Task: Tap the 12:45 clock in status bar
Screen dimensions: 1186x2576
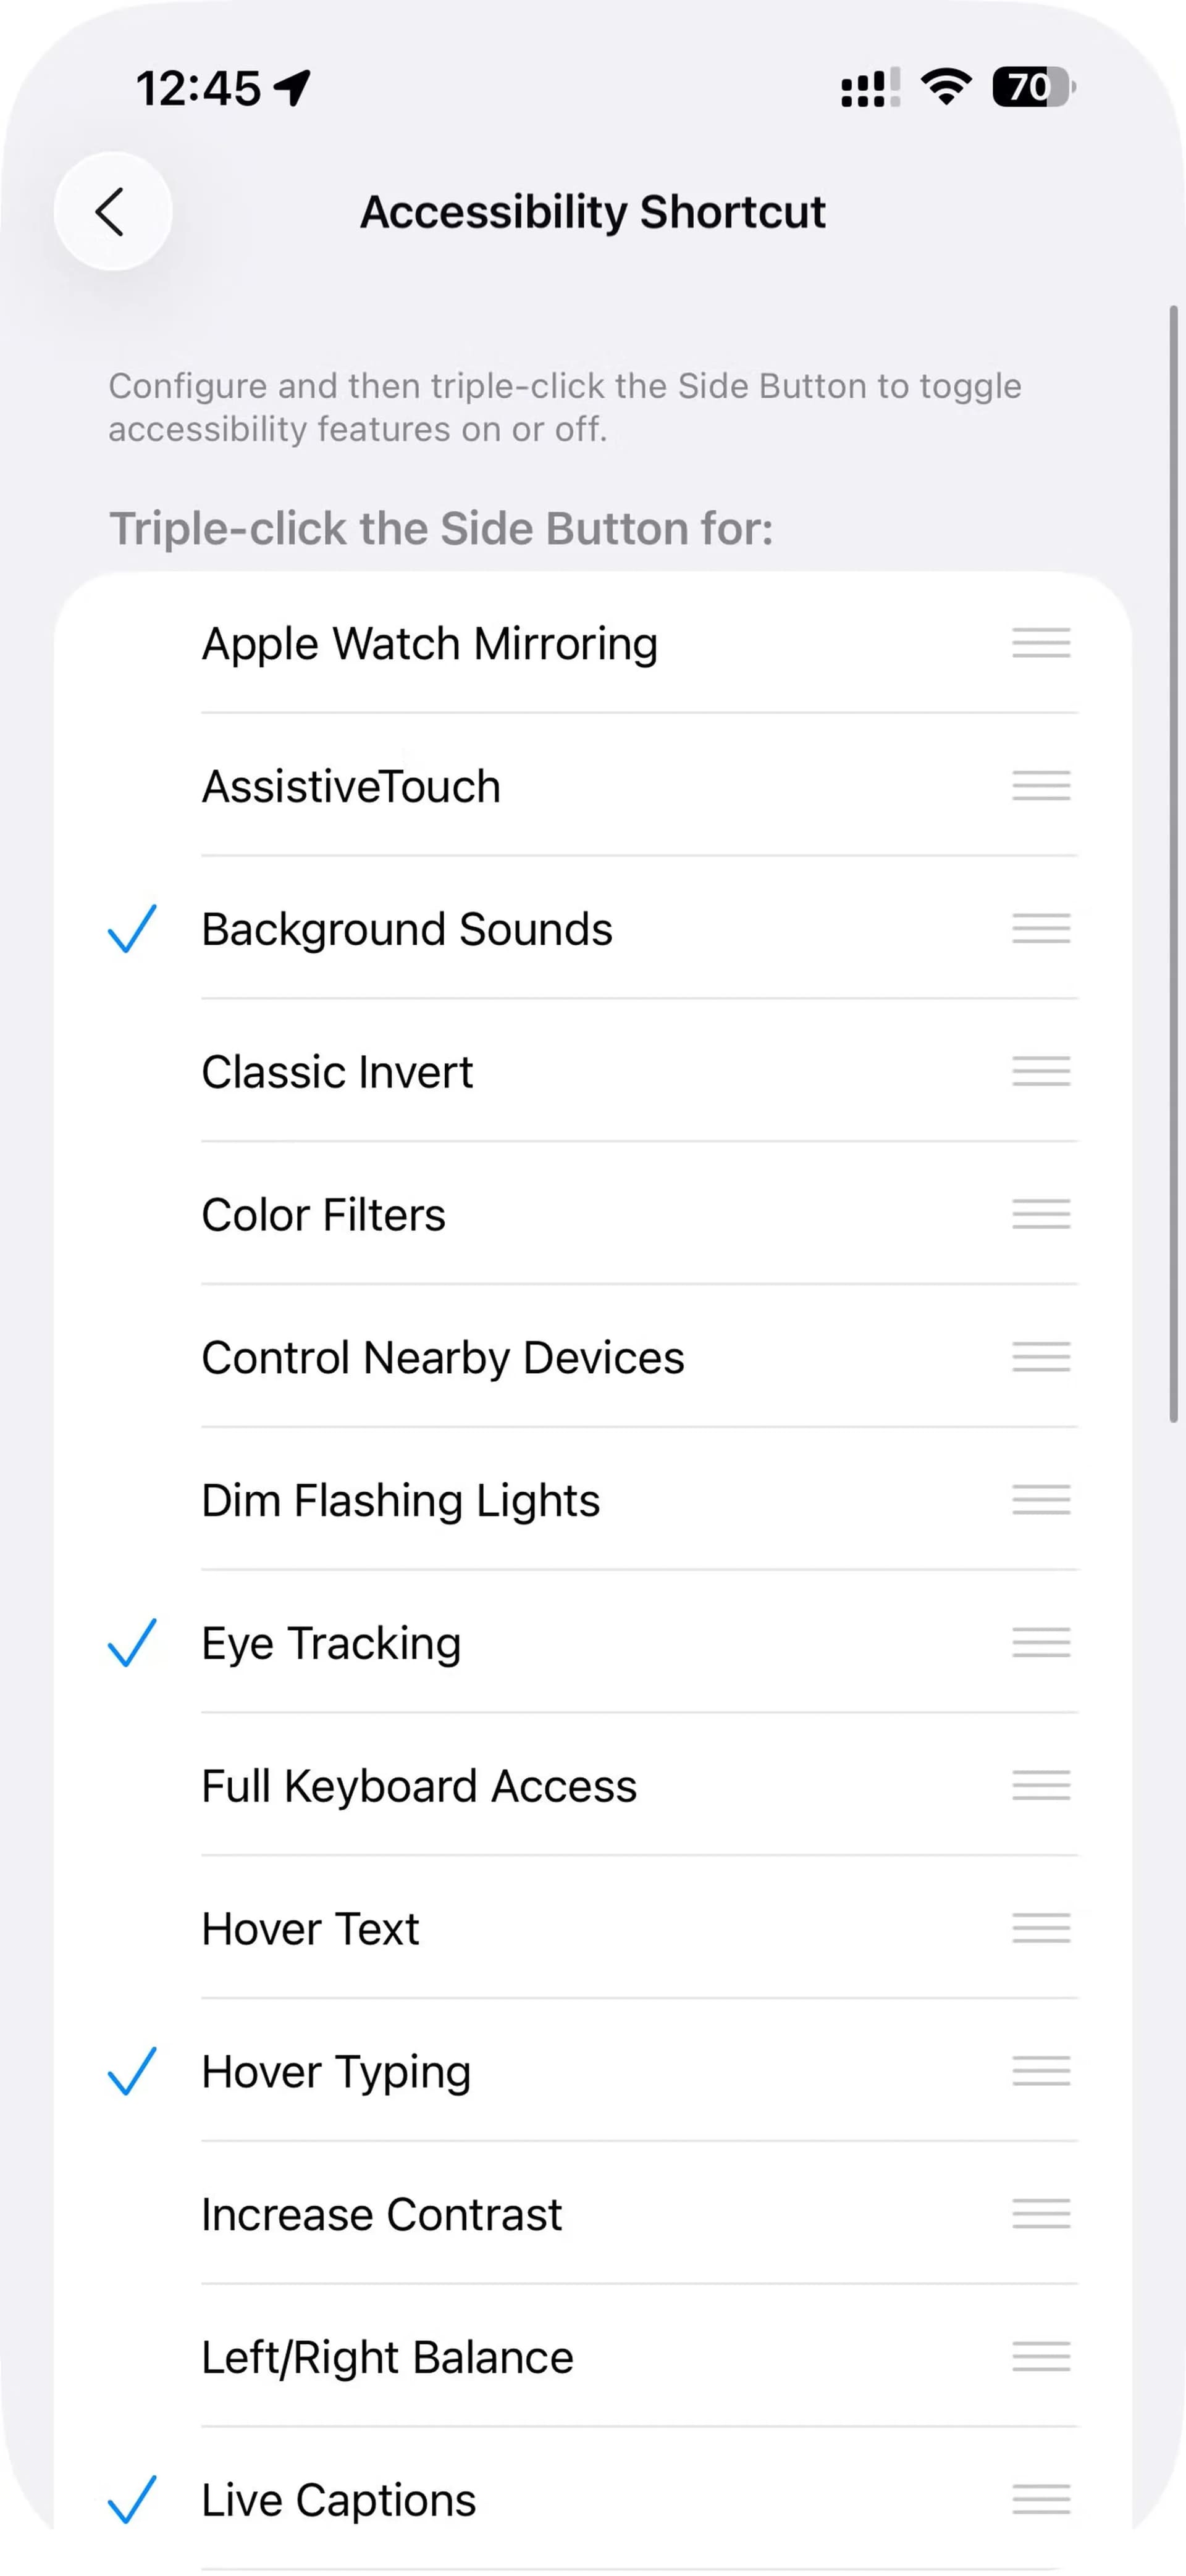Action: point(198,88)
